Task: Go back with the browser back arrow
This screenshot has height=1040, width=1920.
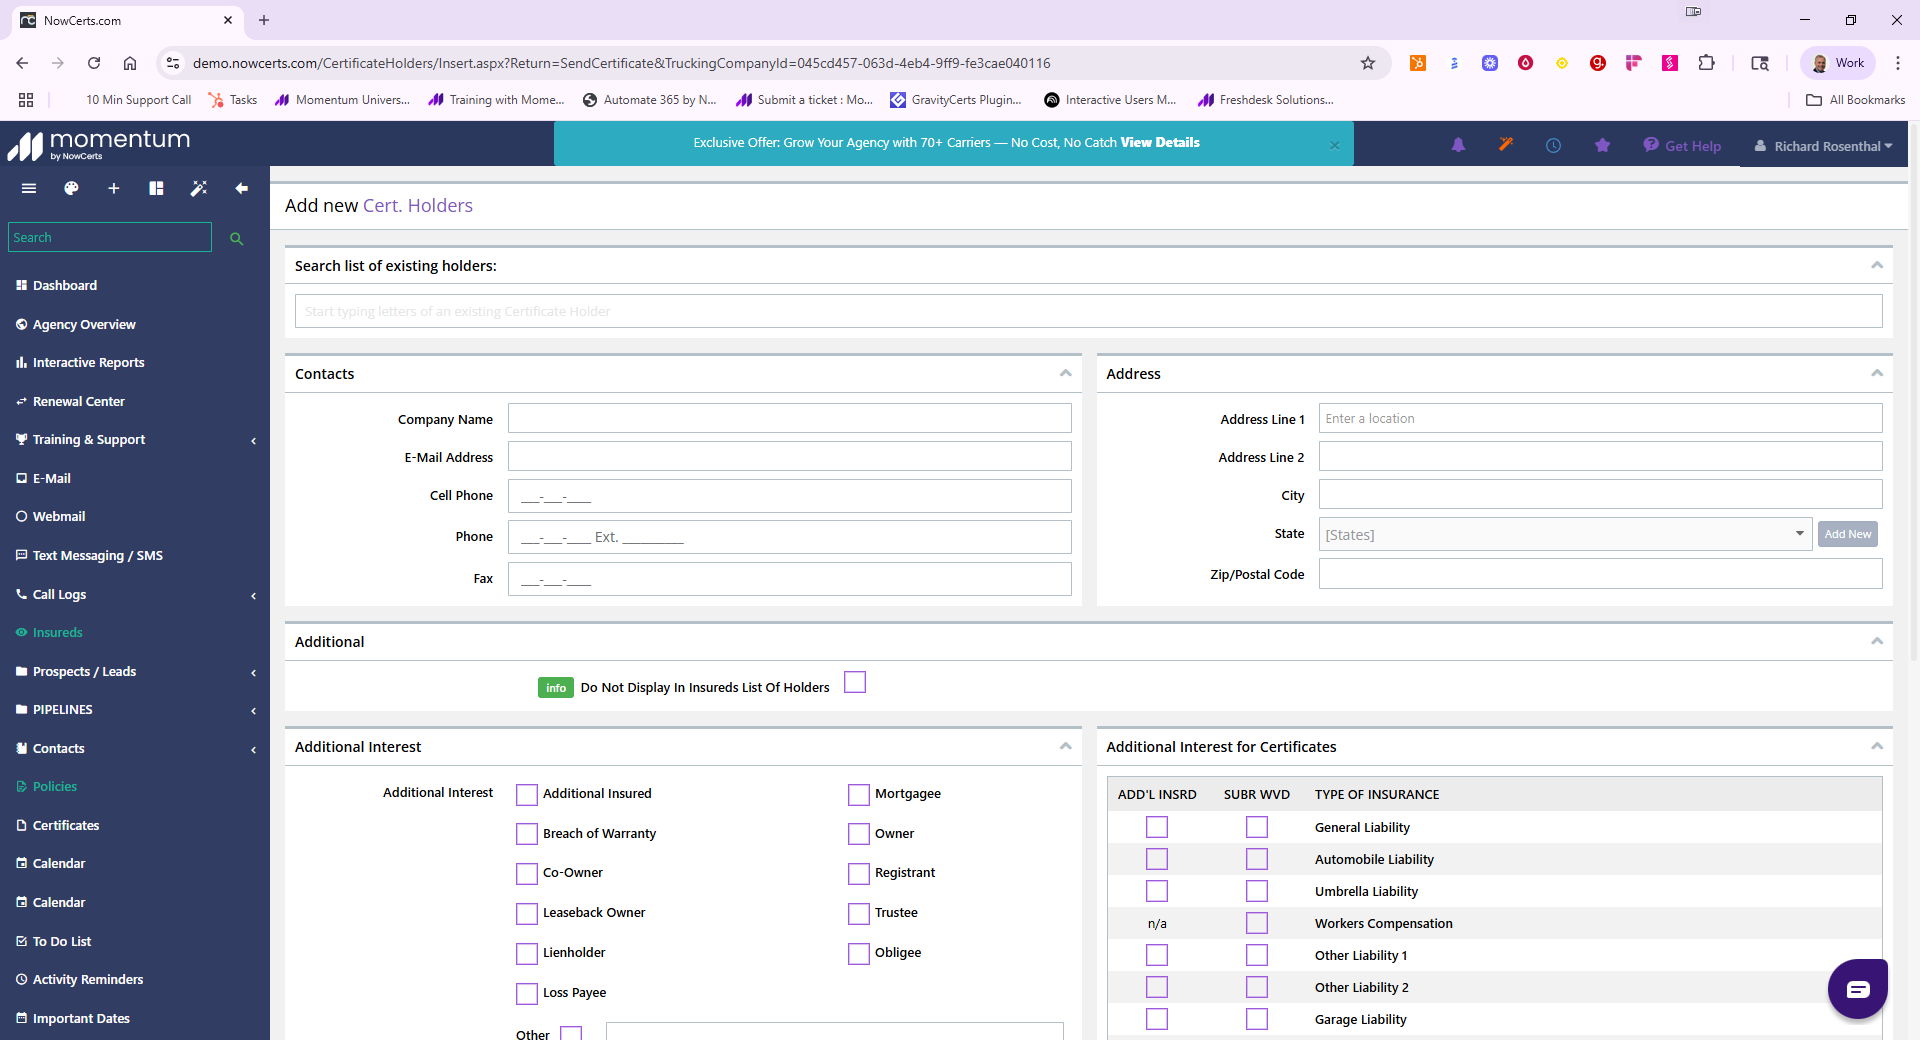Action: point(22,63)
